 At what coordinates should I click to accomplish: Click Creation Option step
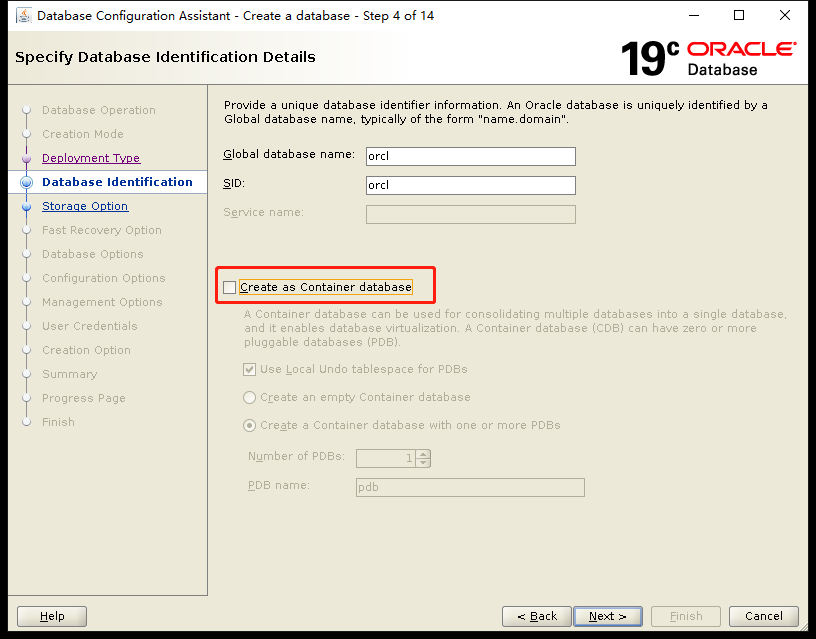point(86,350)
